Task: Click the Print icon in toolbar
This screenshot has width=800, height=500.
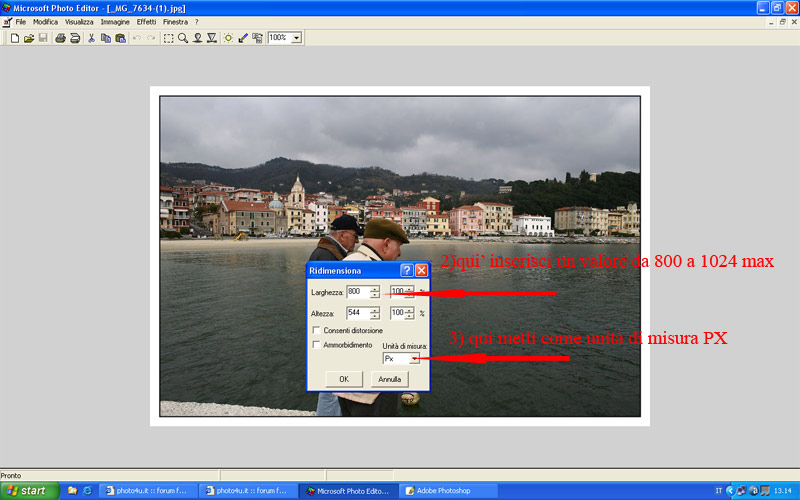Action: [60, 38]
